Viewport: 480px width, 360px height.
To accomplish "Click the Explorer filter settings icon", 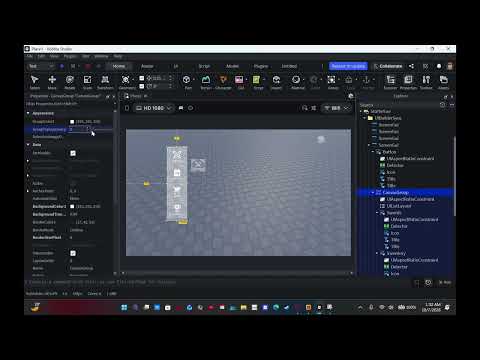I will click(x=442, y=105).
